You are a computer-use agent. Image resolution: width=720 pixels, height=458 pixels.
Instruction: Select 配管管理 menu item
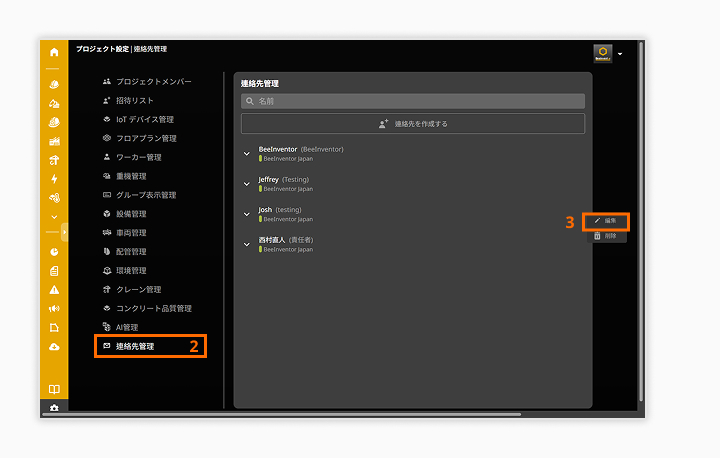click(124, 252)
